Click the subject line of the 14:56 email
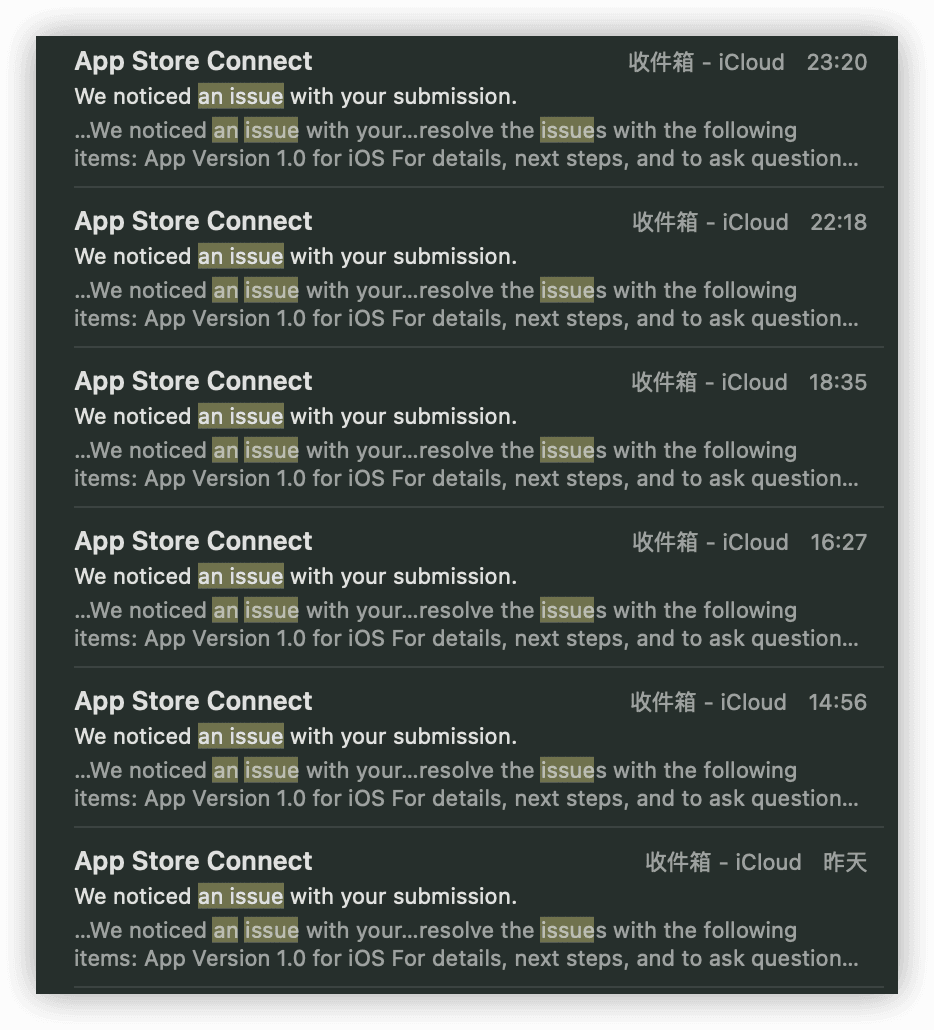934x1030 pixels. pyautogui.click(x=295, y=736)
